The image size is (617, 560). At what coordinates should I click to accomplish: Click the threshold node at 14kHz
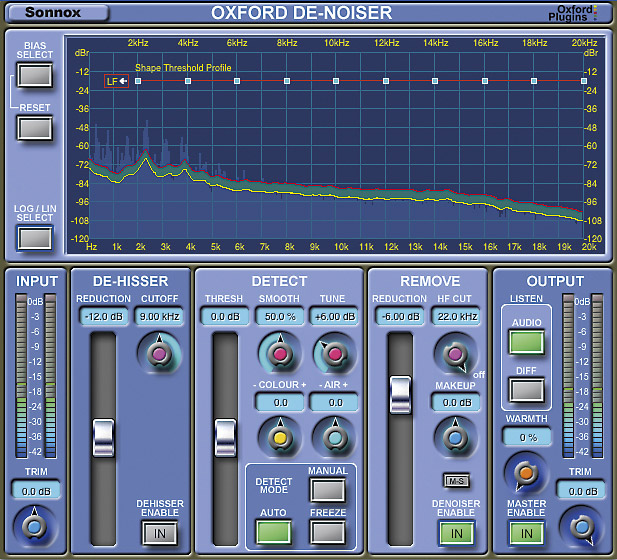coord(435,81)
